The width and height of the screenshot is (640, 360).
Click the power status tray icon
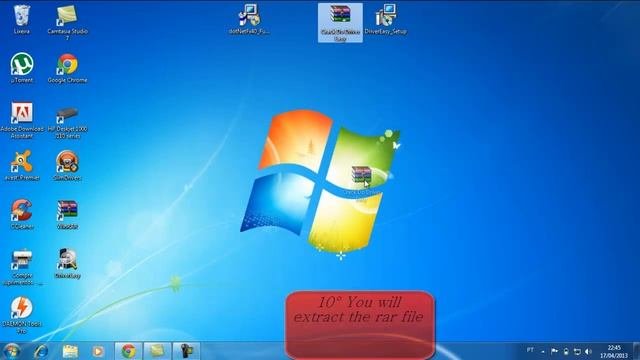[566, 351]
